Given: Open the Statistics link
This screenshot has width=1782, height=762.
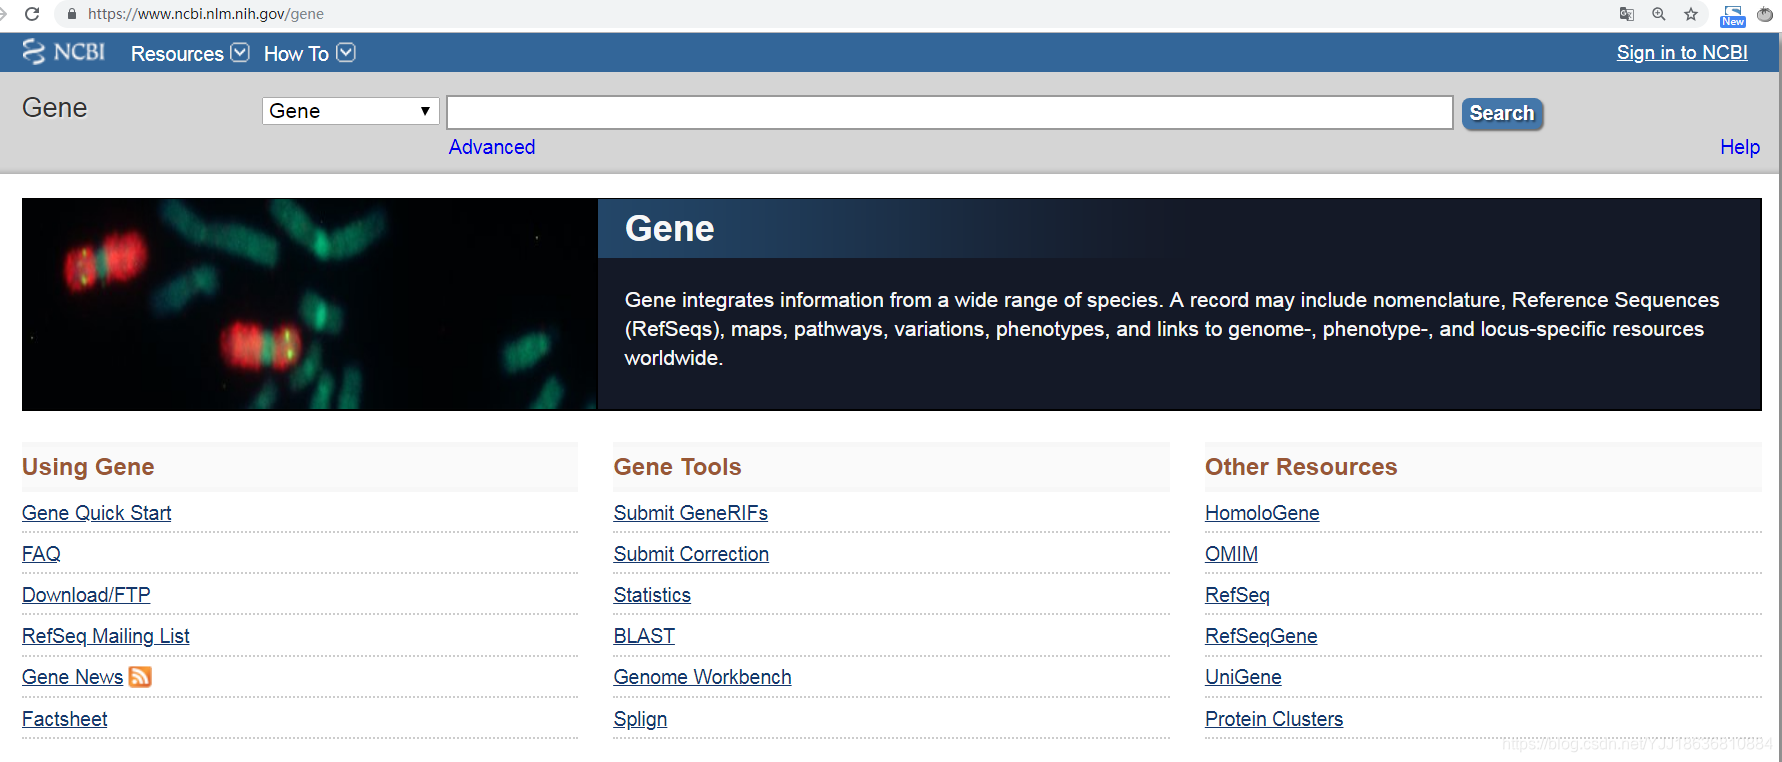Looking at the screenshot, I should pyautogui.click(x=652, y=595).
